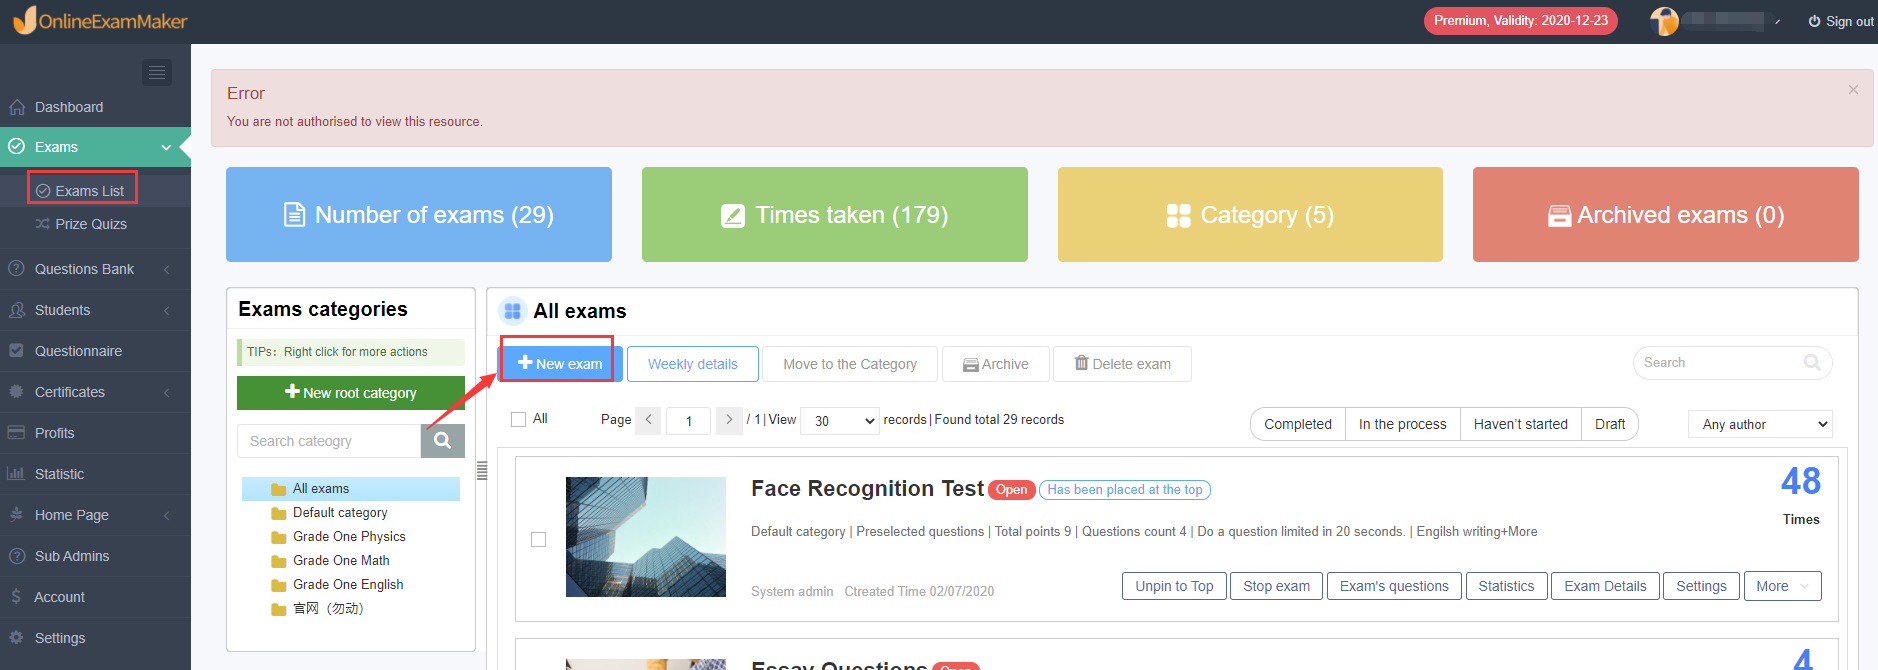Click the Students people icon

tap(16, 310)
